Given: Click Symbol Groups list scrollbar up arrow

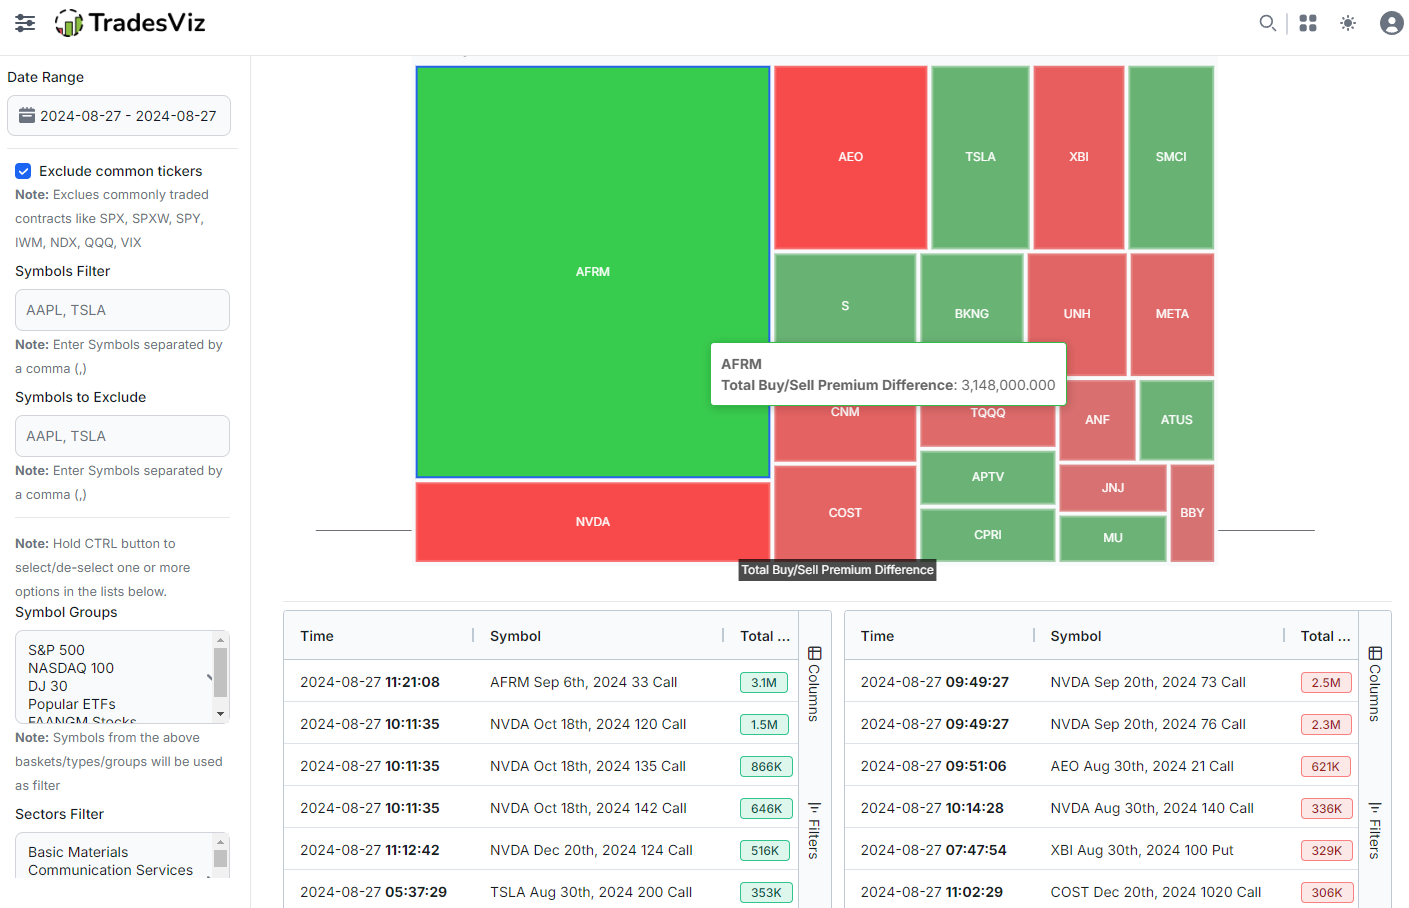Looking at the screenshot, I should pyautogui.click(x=220, y=640).
